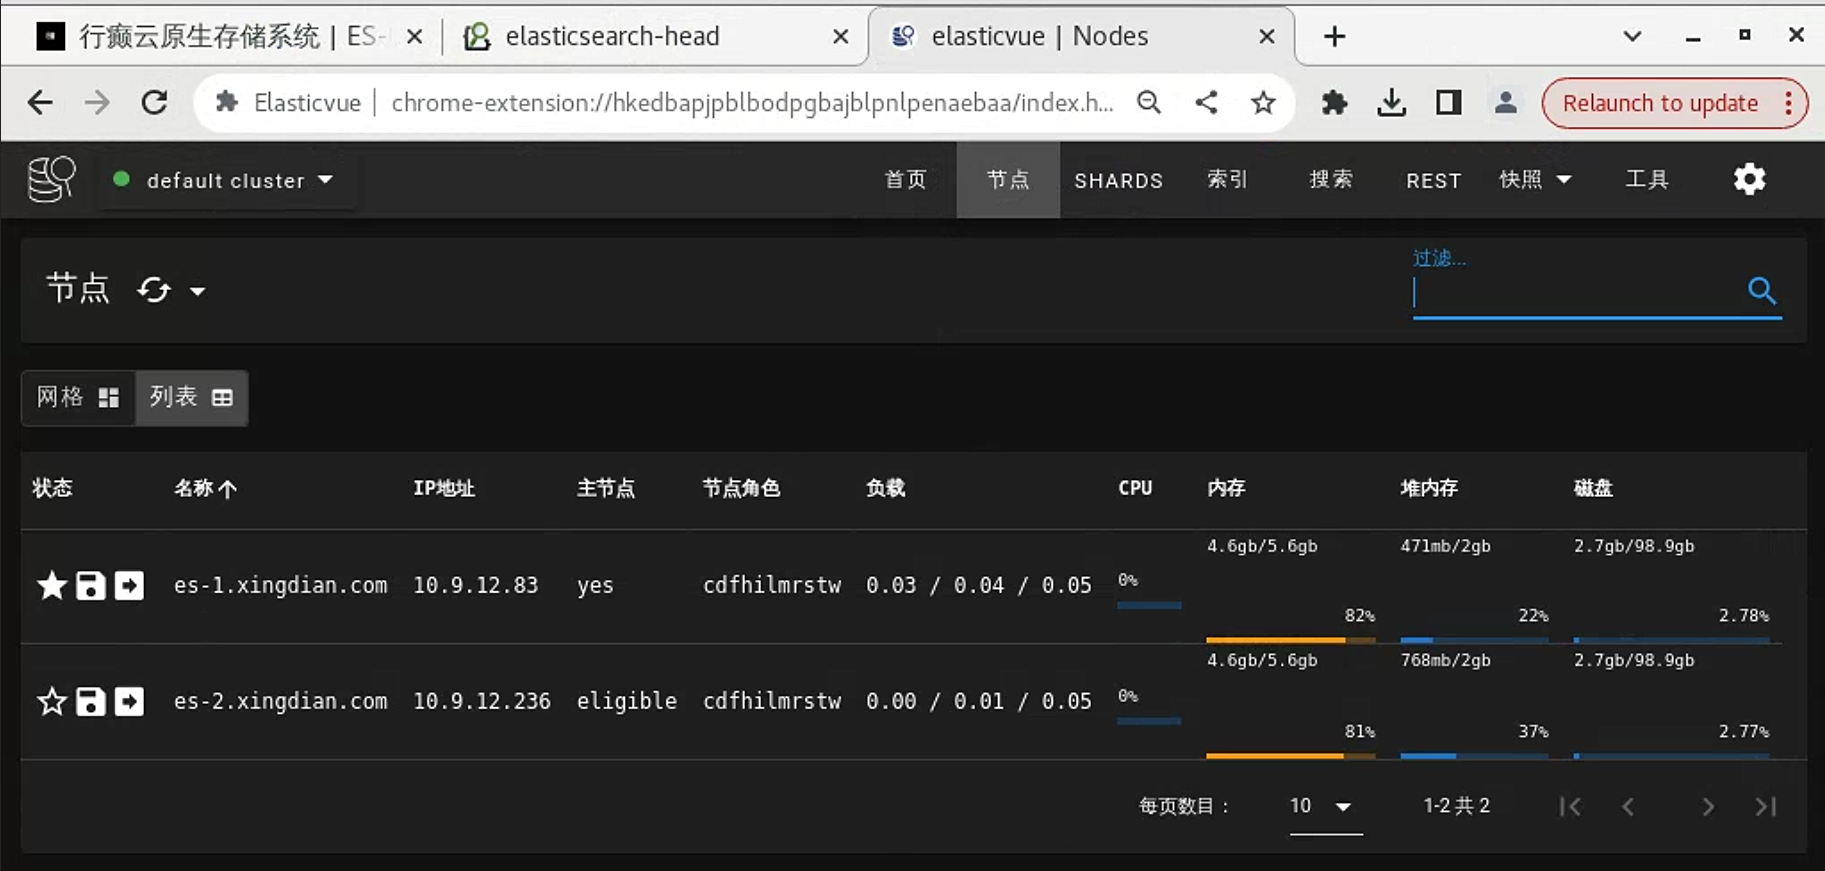Viewport: 1825px width, 871px height.
Task: Click the data save icon for es-1
Action: coord(91,585)
